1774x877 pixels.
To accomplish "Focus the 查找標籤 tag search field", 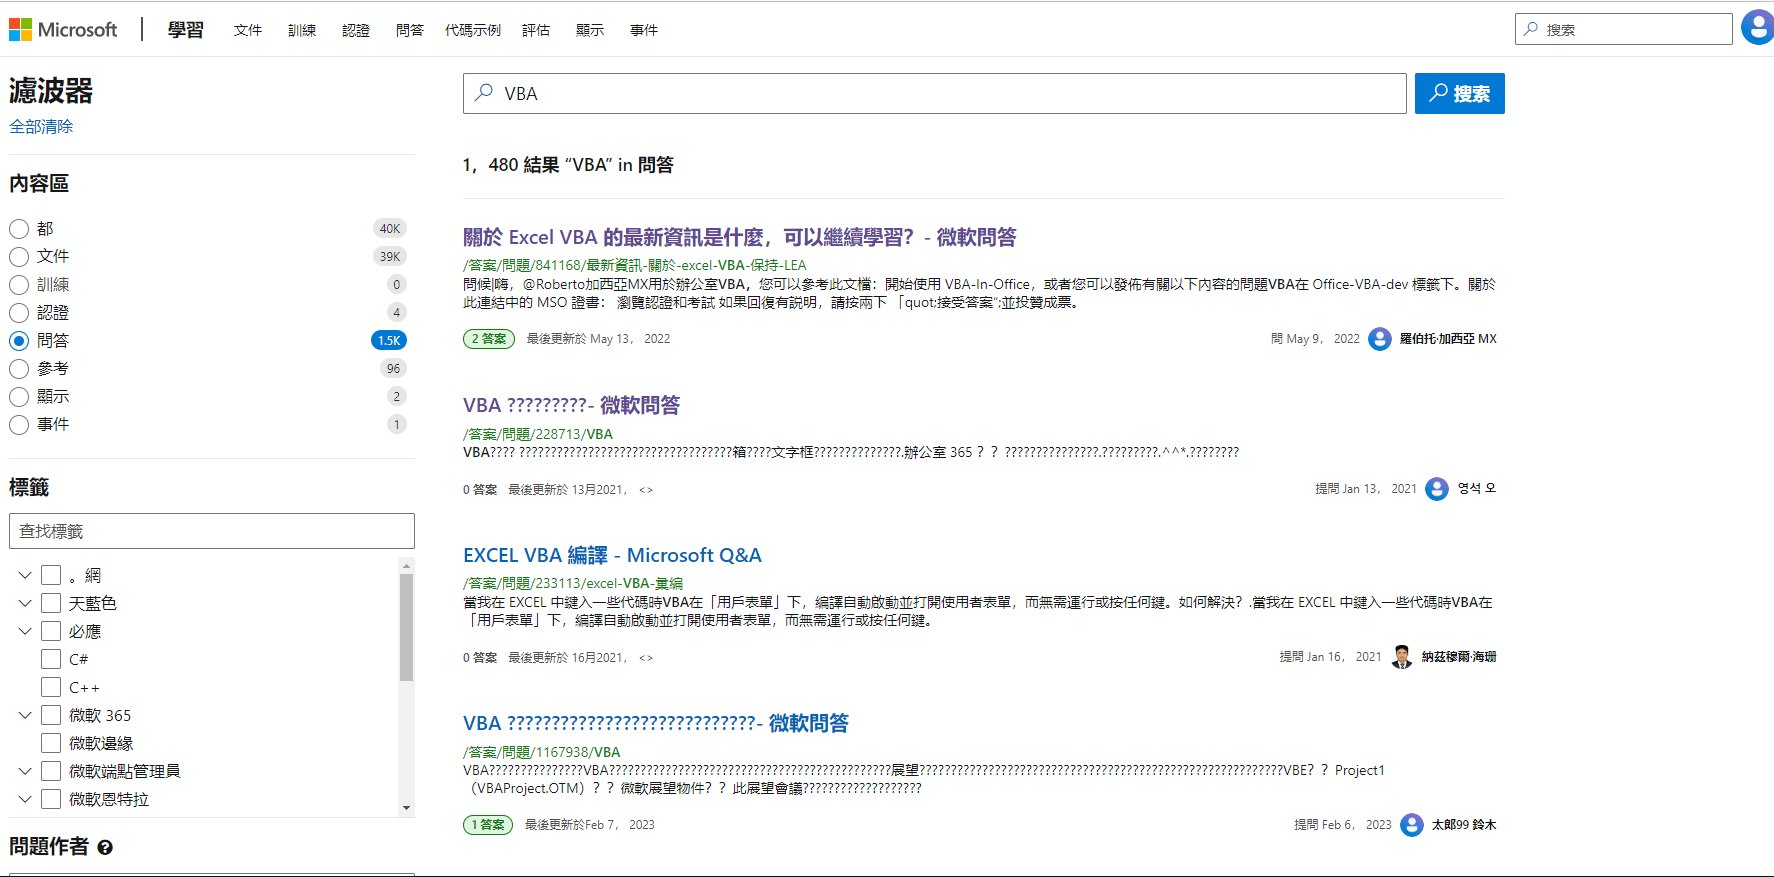I will (x=212, y=531).
